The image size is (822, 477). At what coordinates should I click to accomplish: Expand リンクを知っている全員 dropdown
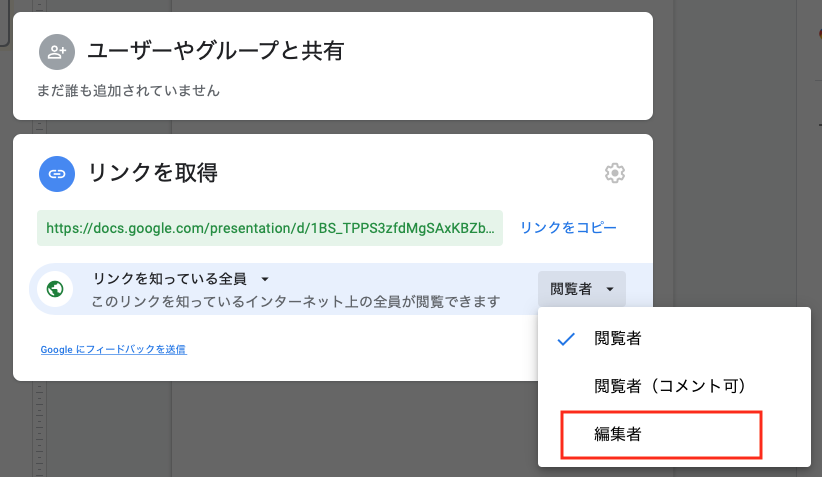tap(180, 278)
